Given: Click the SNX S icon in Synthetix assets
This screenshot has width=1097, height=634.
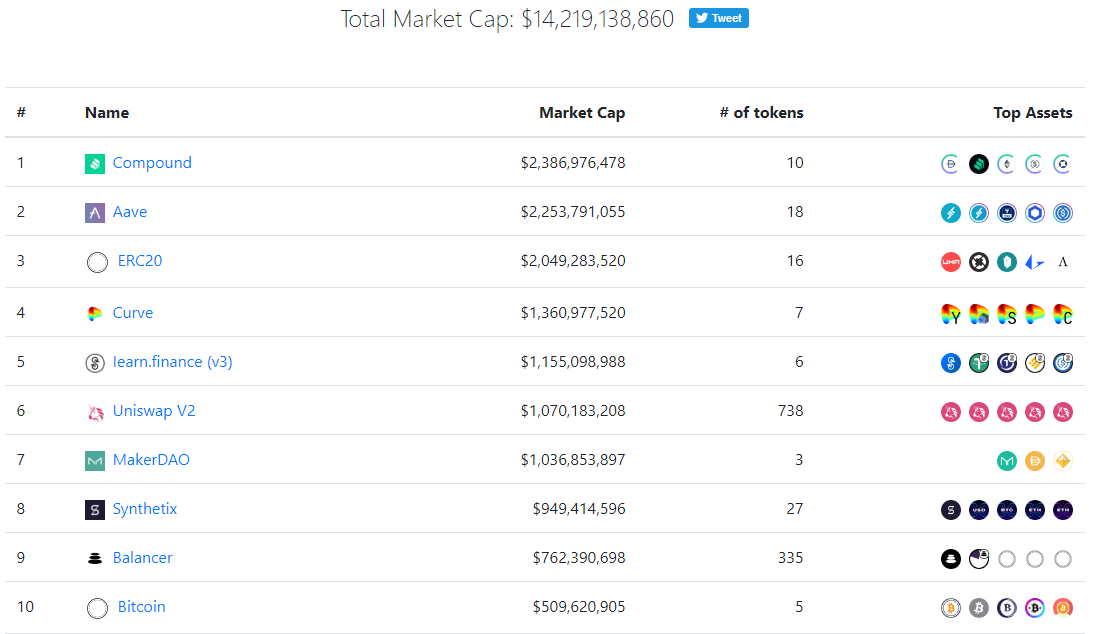Looking at the screenshot, I should tap(951, 510).
